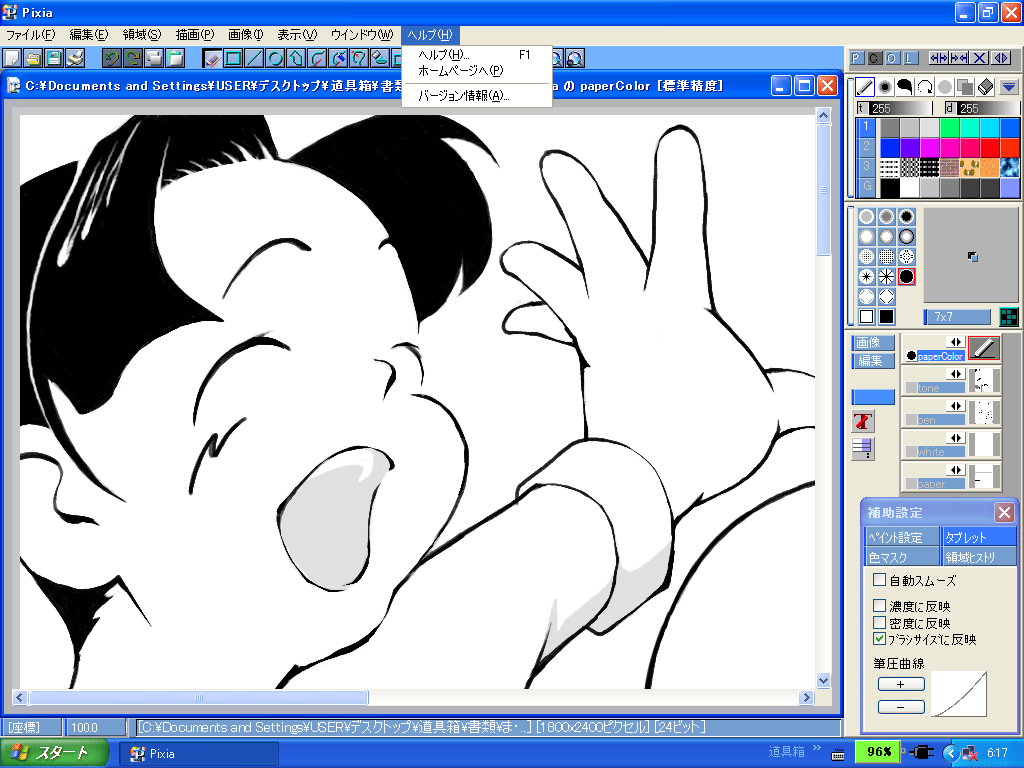The height and width of the screenshot is (768, 1024).
Task: Click the brush pattern grid icon beside 7x7
Action: [1008, 317]
